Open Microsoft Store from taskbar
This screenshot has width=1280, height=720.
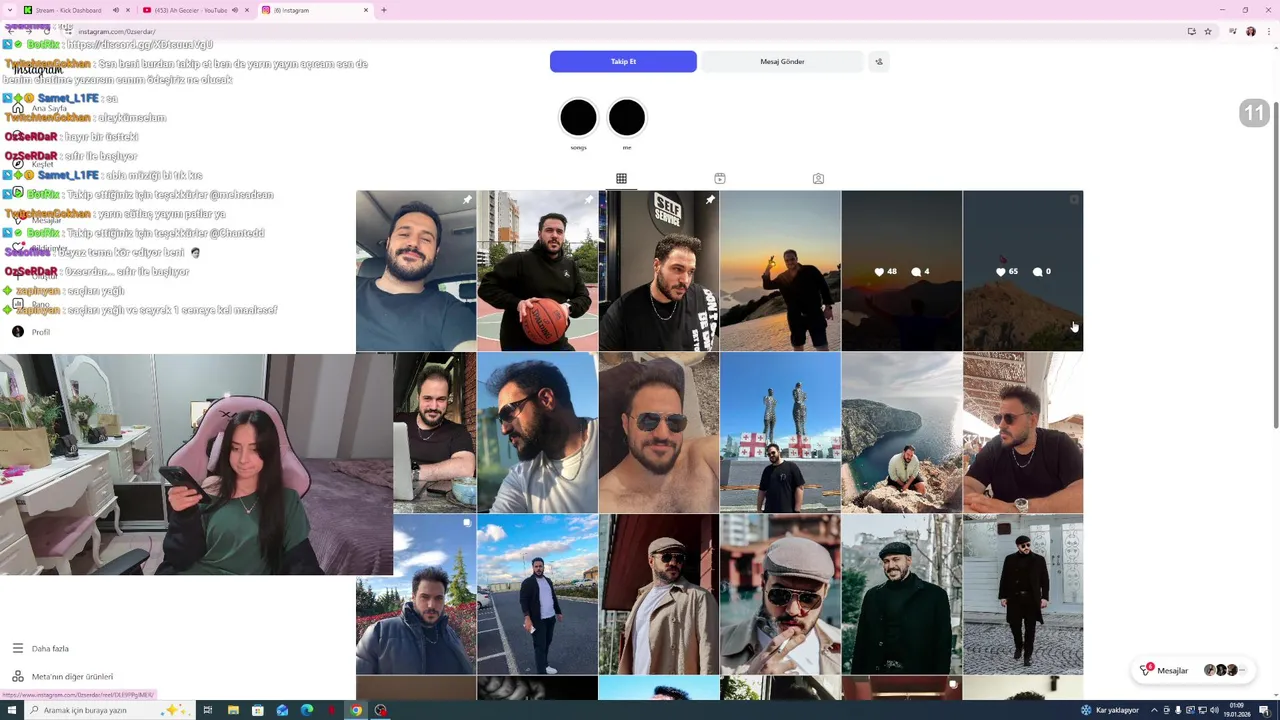coord(258,710)
